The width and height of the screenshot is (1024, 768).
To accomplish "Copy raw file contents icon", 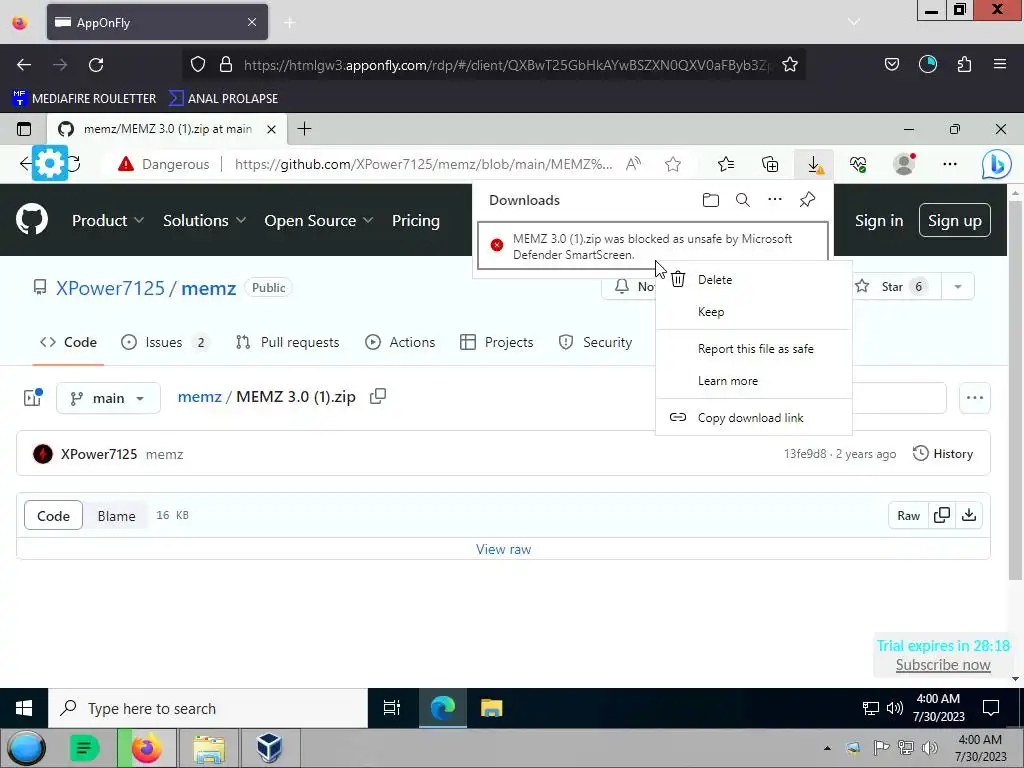I will coord(942,515).
